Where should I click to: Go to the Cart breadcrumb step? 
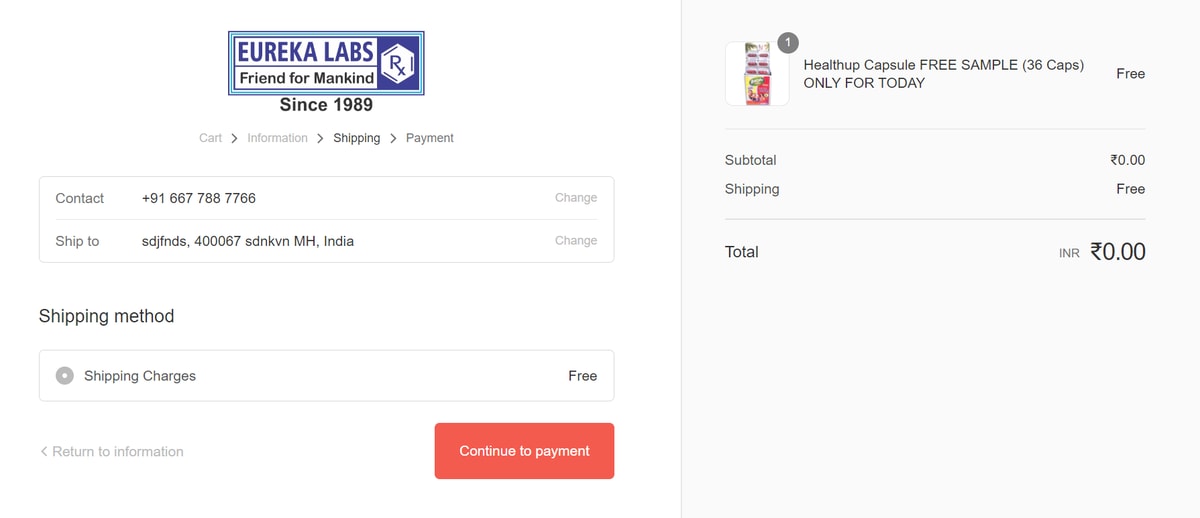pos(210,138)
